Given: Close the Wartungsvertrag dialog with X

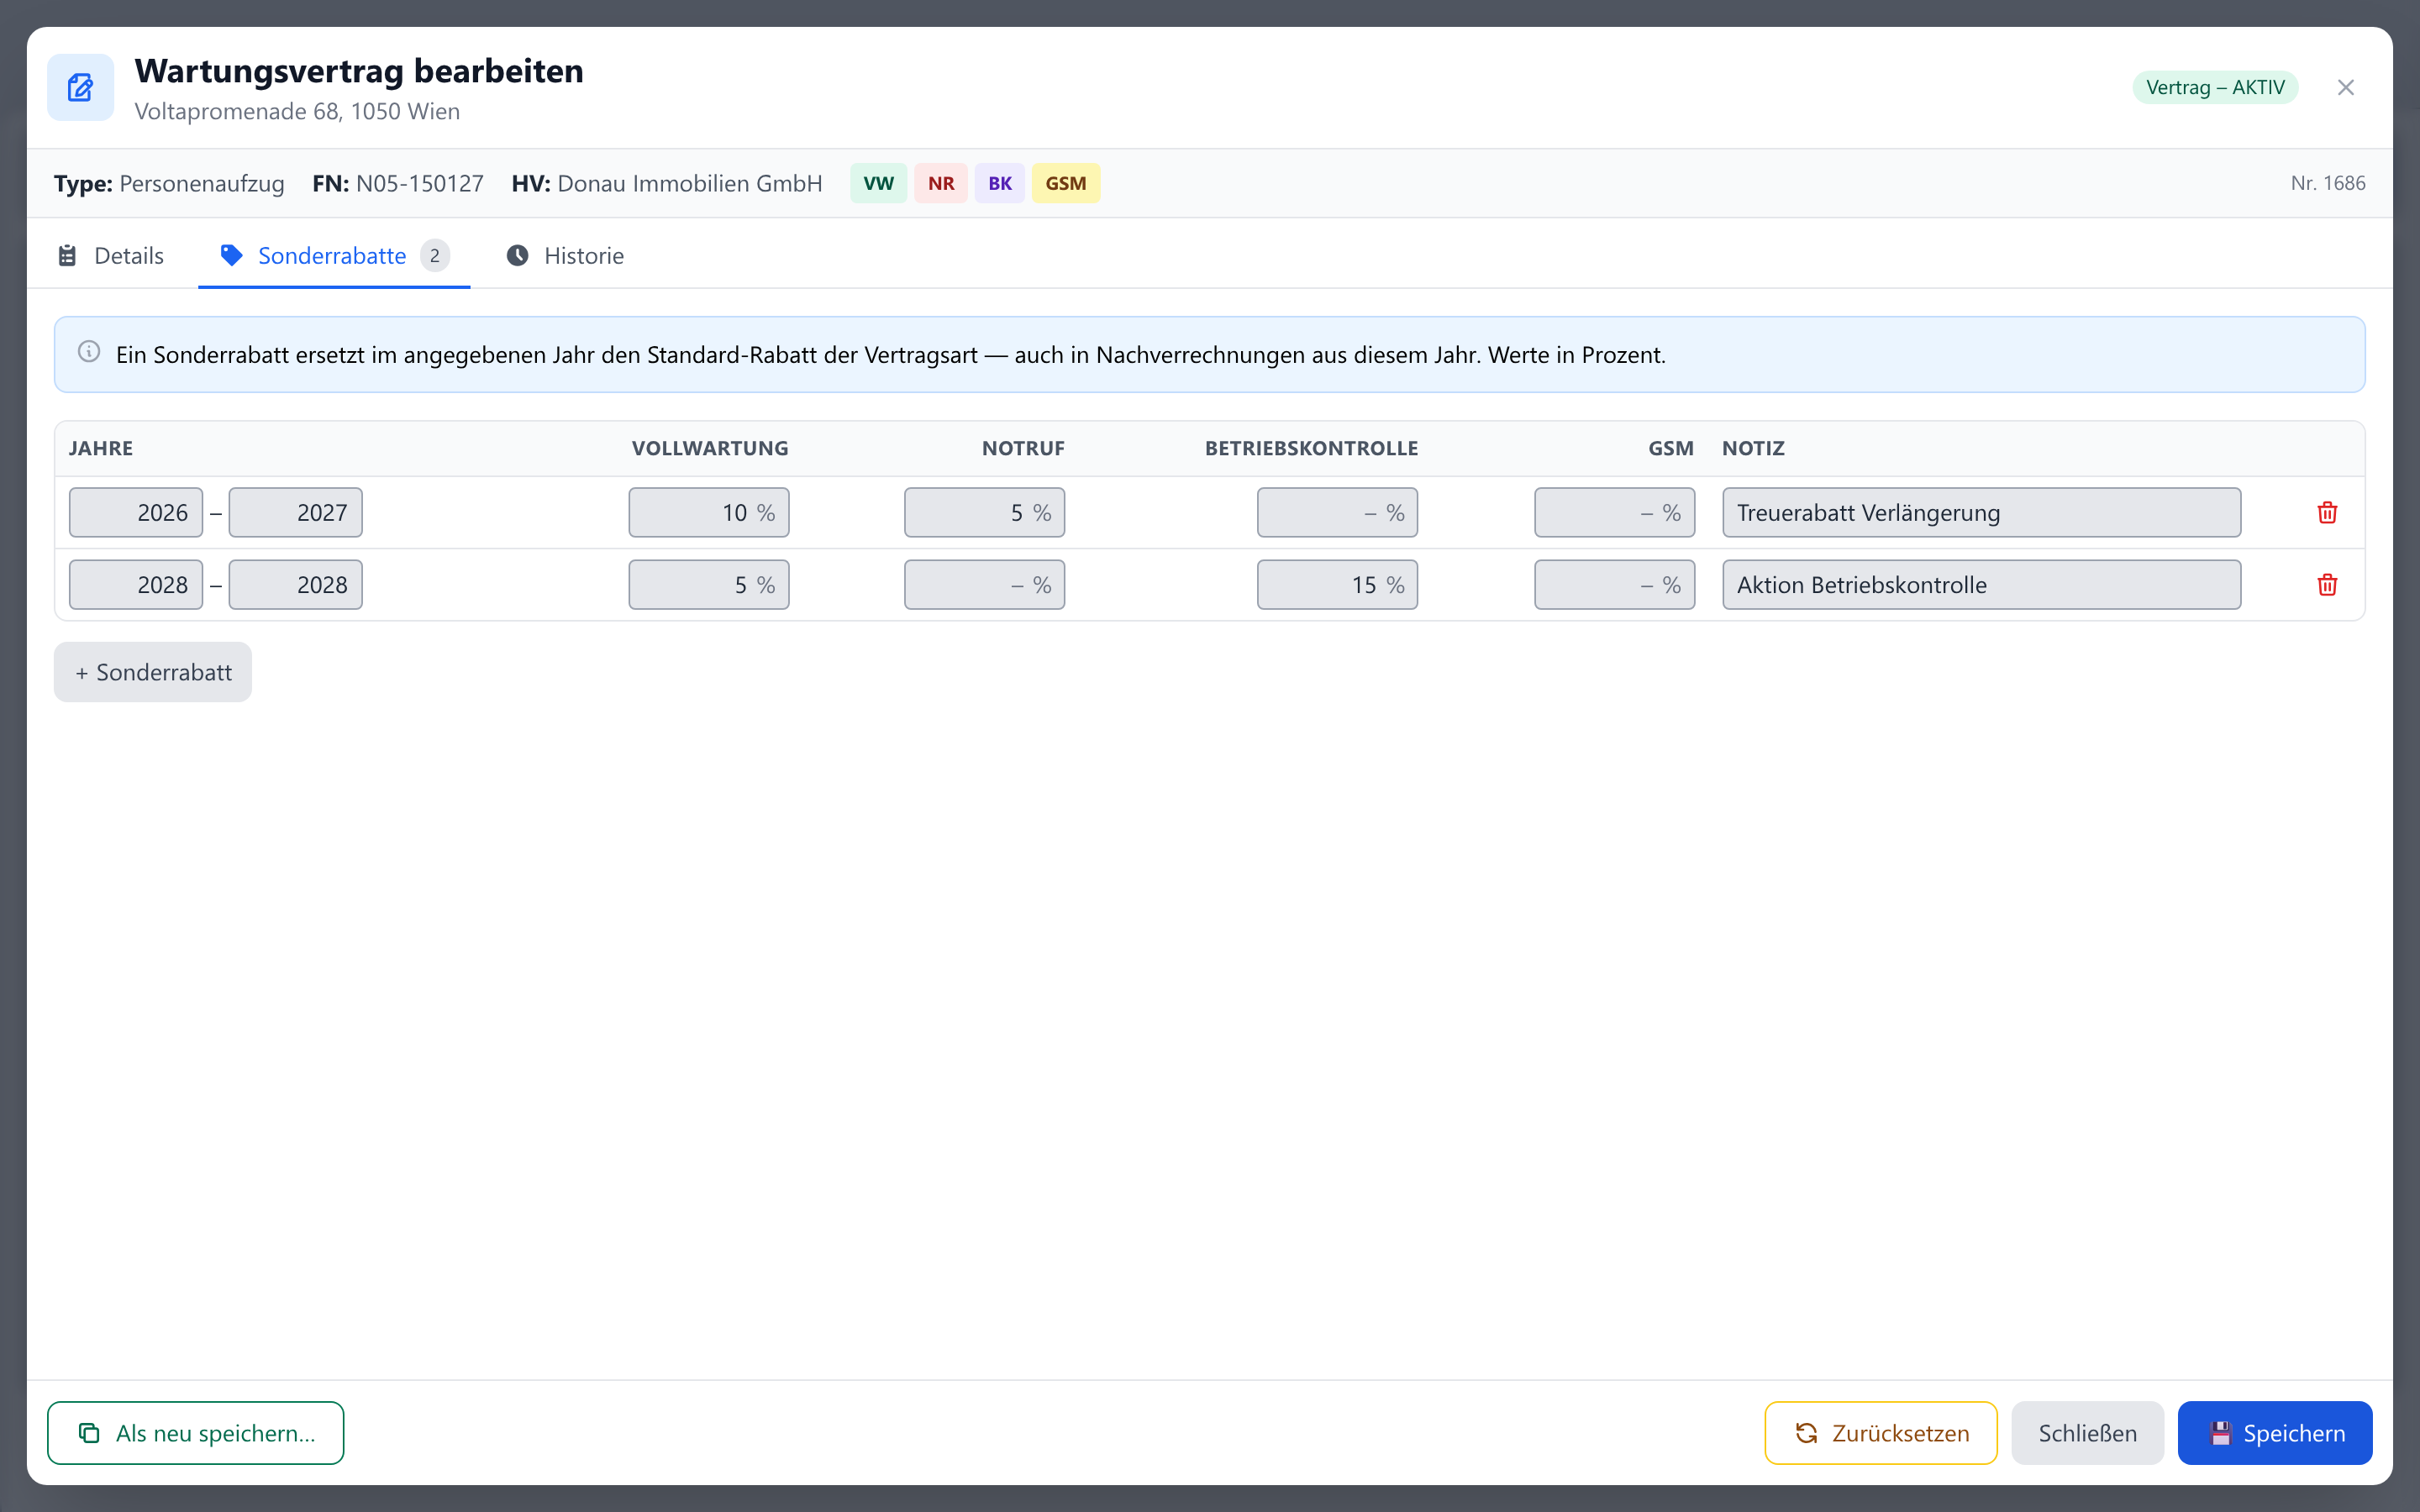Looking at the screenshot, I should point(2345,88).
